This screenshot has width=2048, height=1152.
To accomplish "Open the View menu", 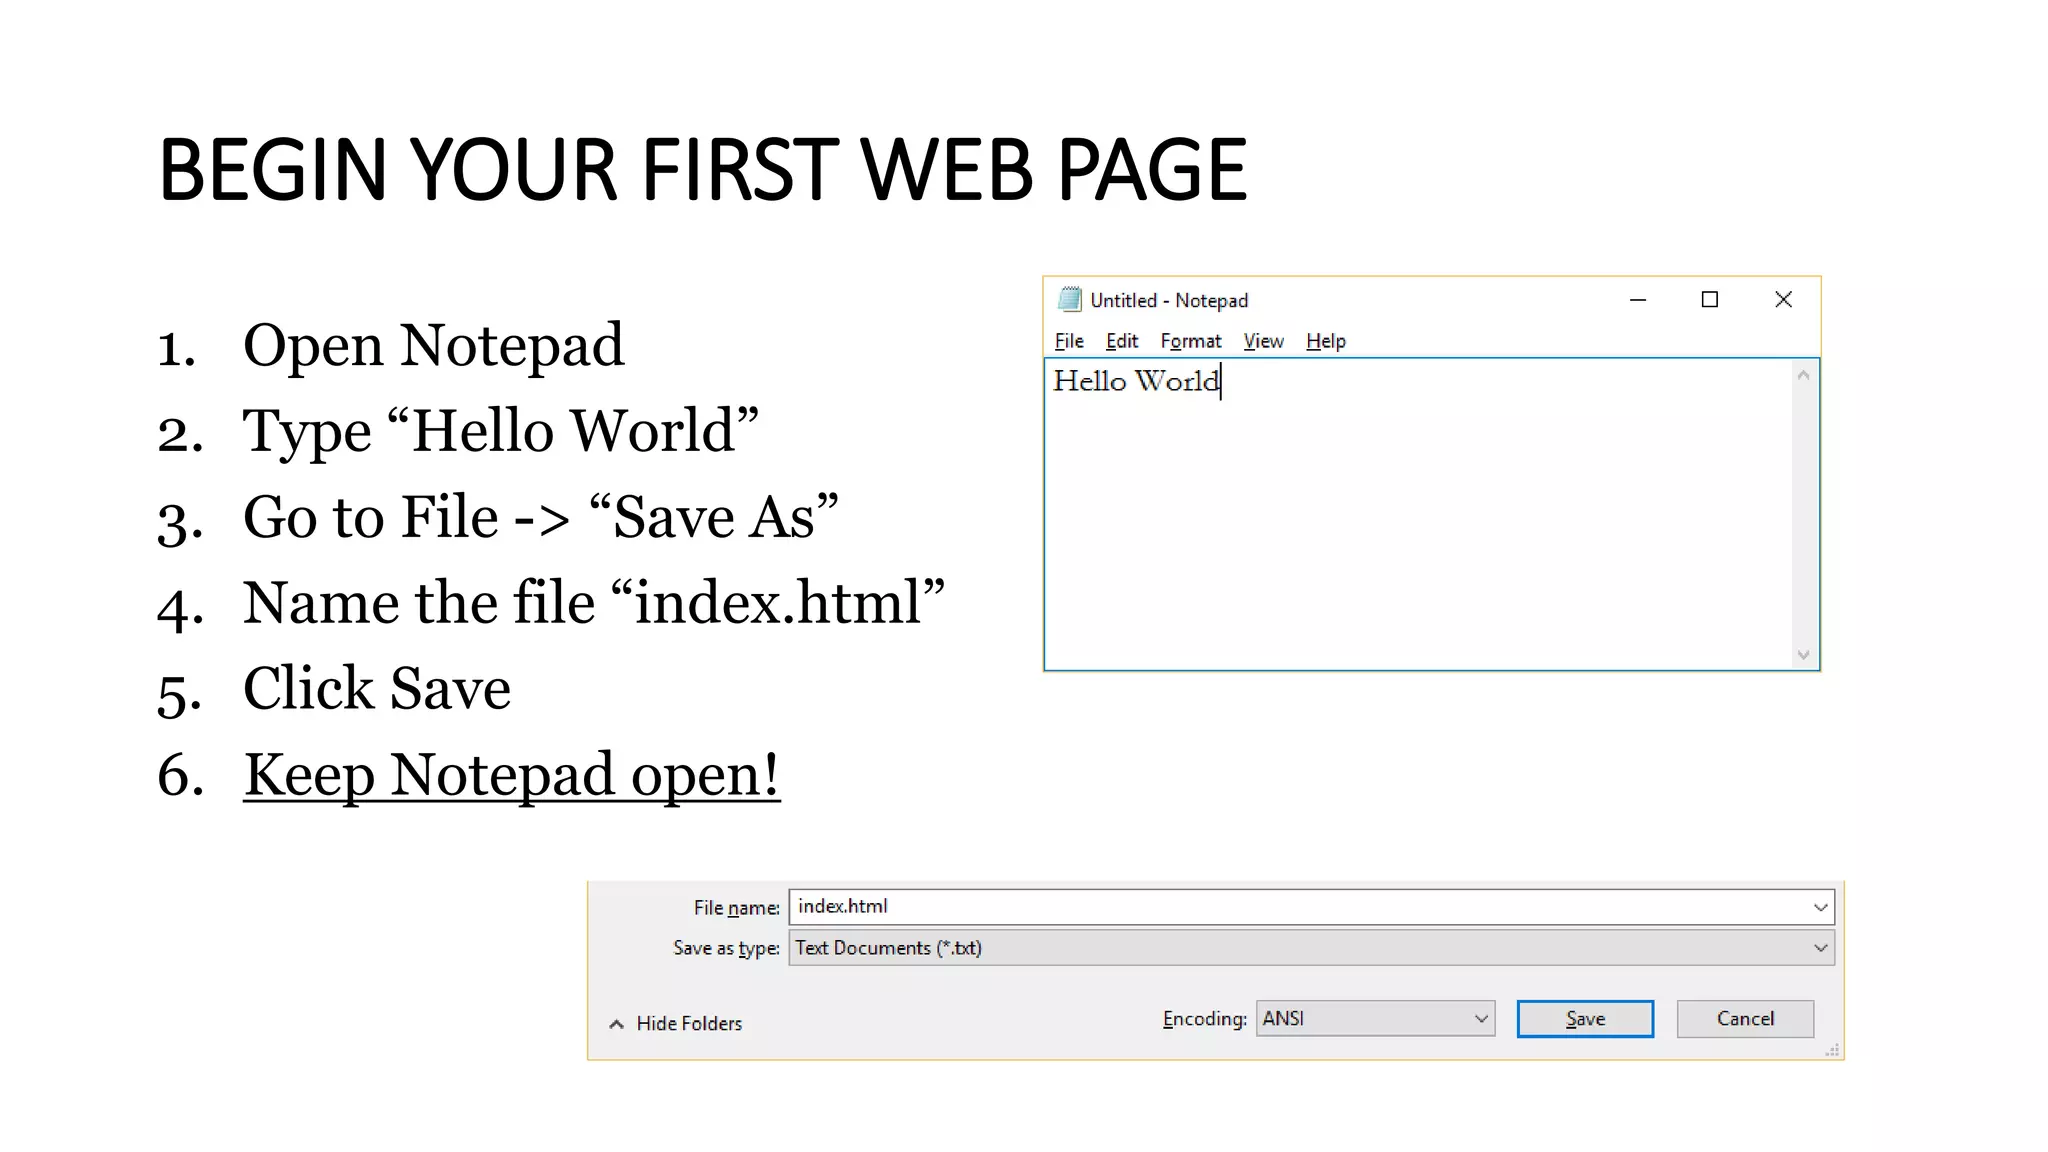I will click(1263, 341).
